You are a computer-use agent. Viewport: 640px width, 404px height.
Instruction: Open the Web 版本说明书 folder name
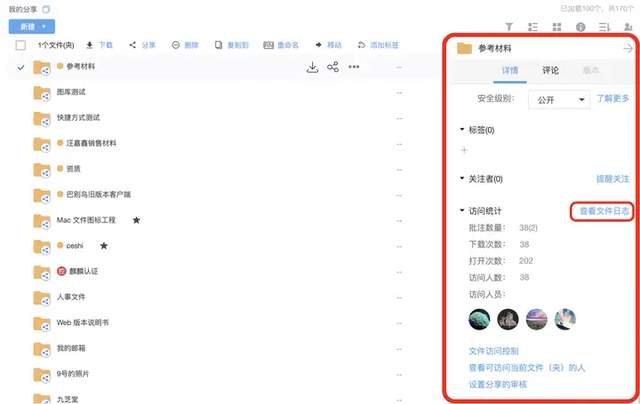(x=83, y=323)
